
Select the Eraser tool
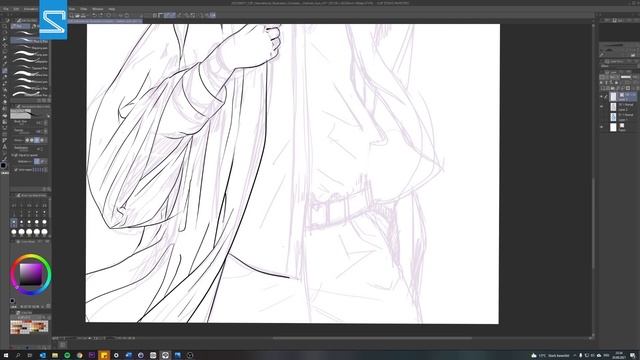click(x=4, y=102)
